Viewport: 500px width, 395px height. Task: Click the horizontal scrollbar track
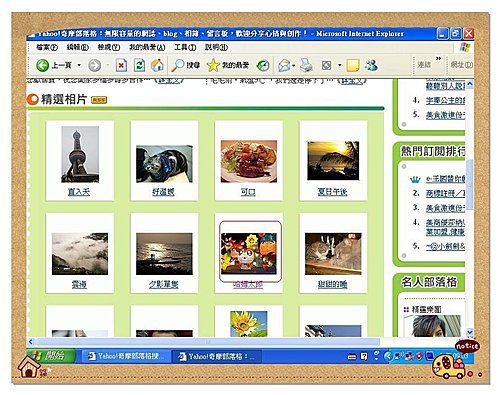pyautogui.click(x=207, y=342)
